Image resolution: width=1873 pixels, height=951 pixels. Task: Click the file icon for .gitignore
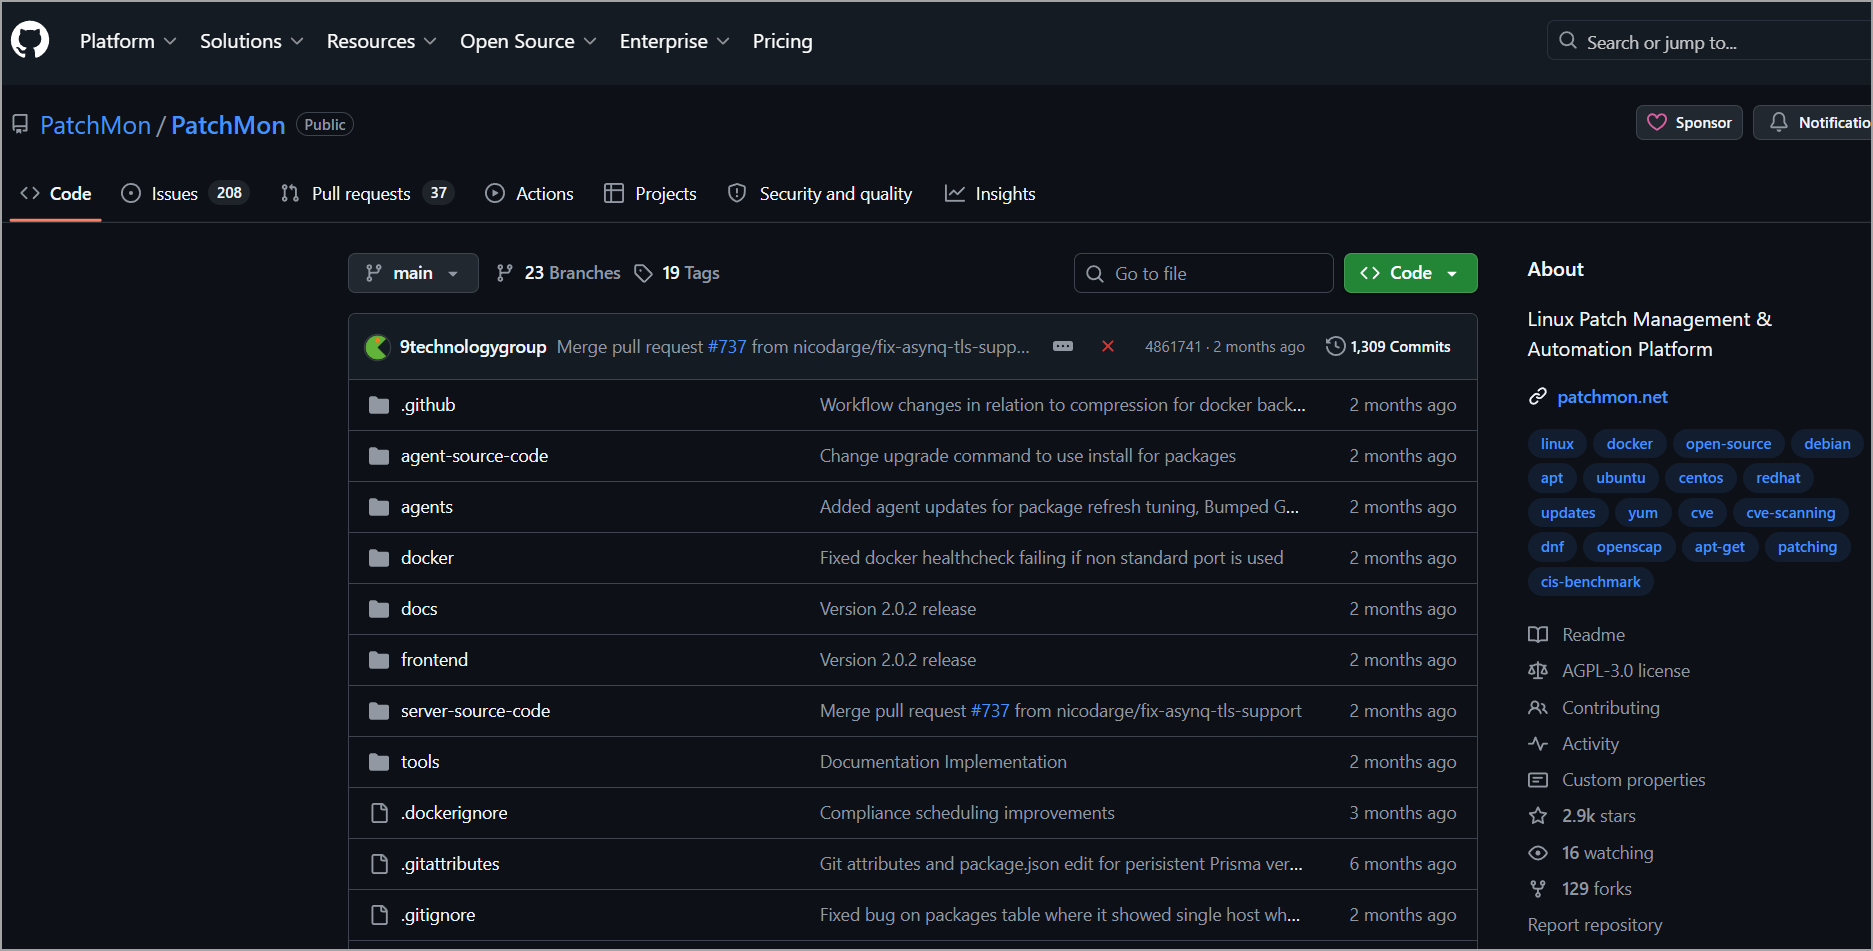point(379,915)
